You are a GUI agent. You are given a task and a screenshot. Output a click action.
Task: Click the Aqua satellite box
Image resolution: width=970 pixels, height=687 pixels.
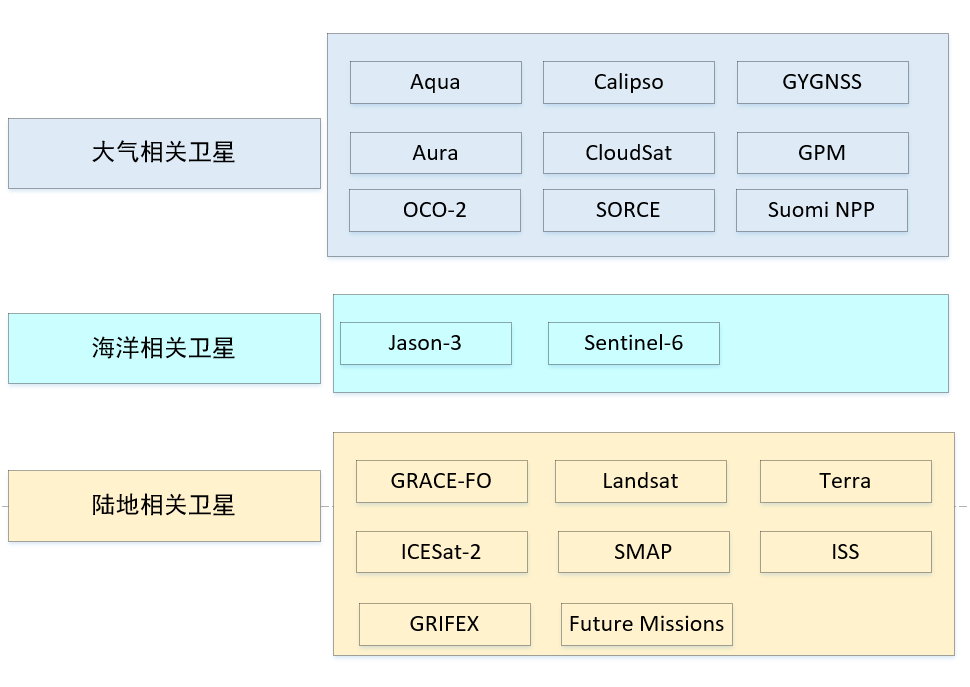click(x=436, y=82)
